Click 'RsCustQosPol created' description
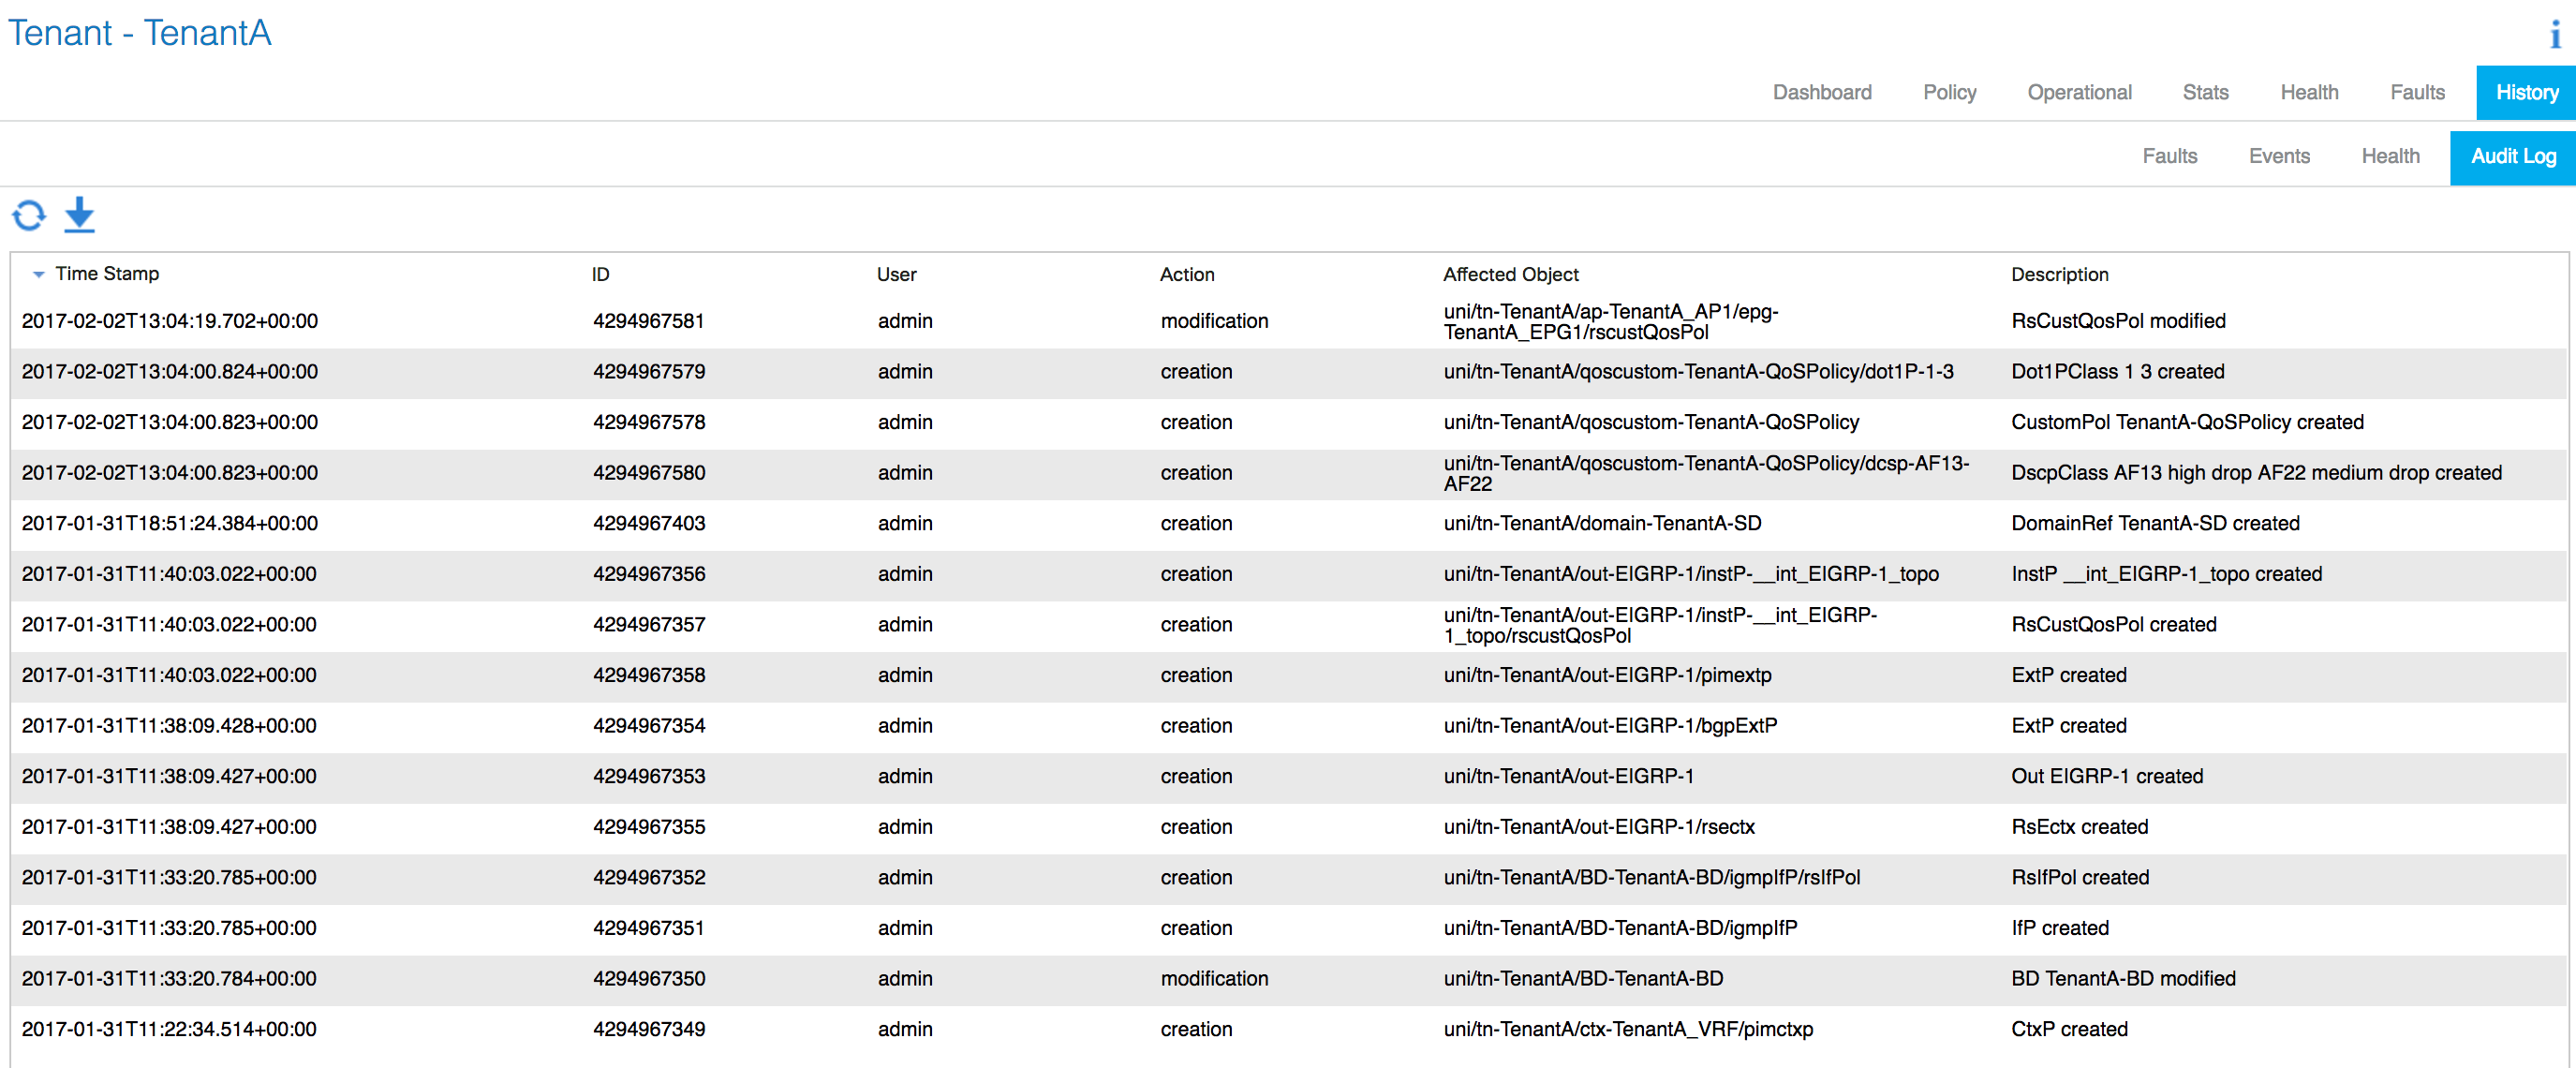 tap(2113, 625)
